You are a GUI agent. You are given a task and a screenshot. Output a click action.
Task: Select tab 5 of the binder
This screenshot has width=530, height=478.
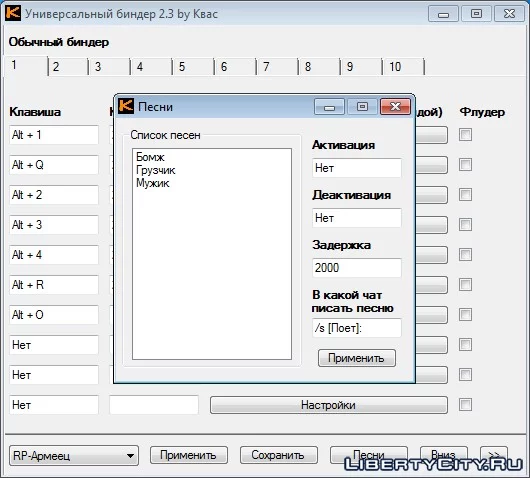click(x=193, y=67)
